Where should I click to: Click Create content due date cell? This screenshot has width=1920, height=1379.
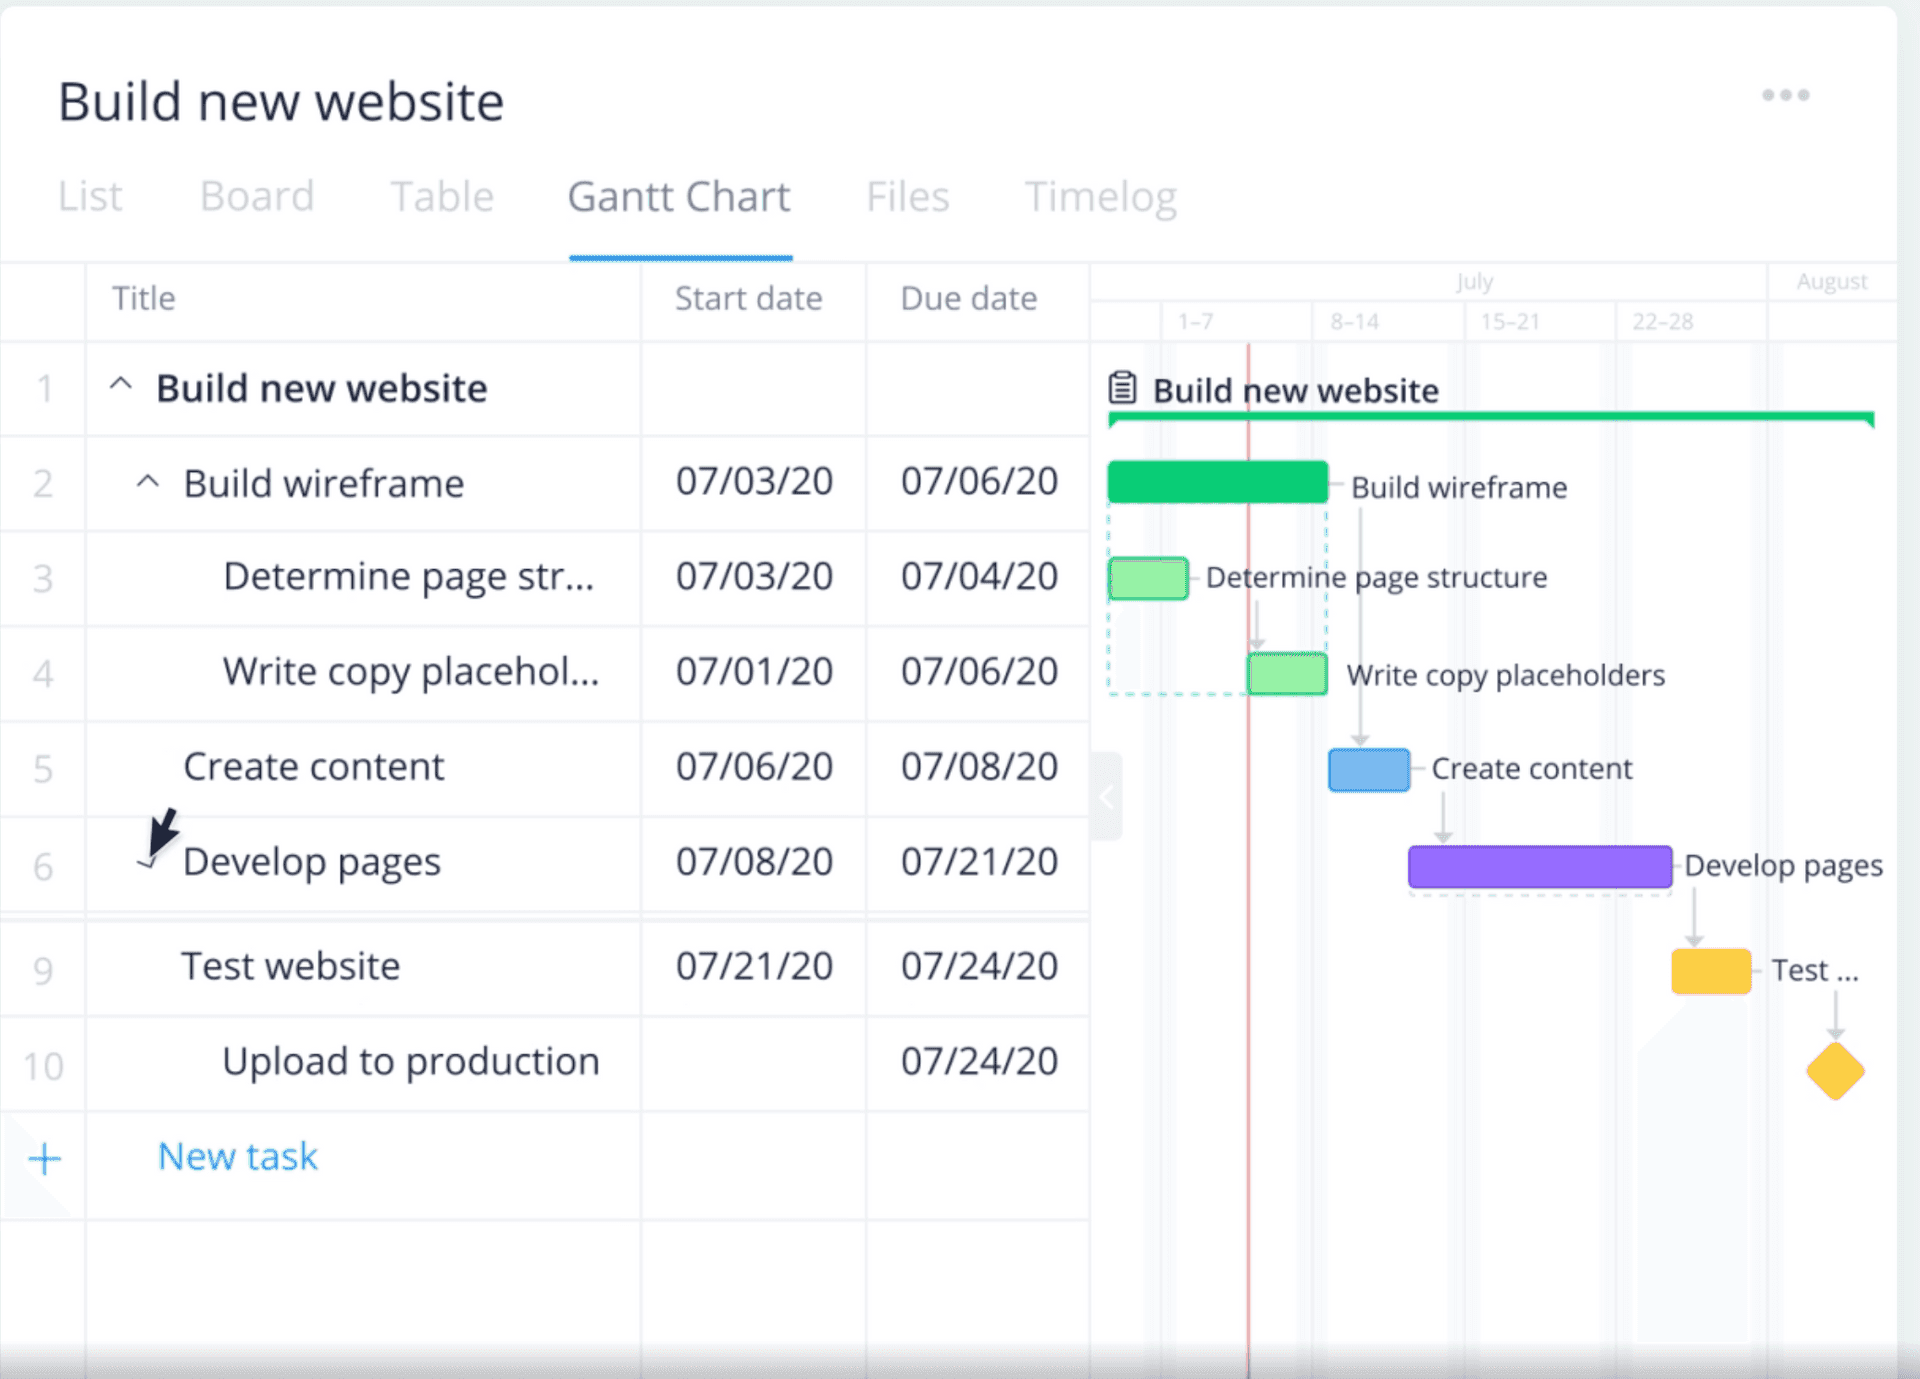click(978, 767)
